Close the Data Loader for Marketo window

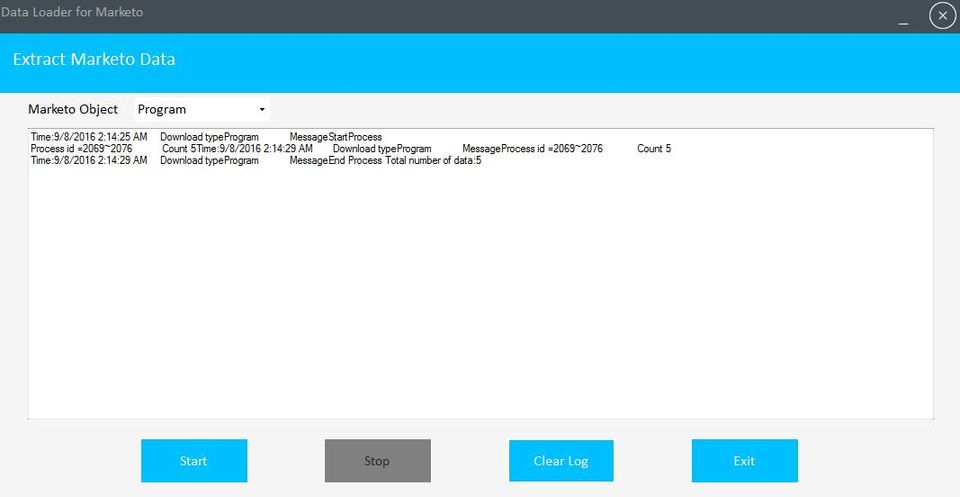click(x=942, y=16)
